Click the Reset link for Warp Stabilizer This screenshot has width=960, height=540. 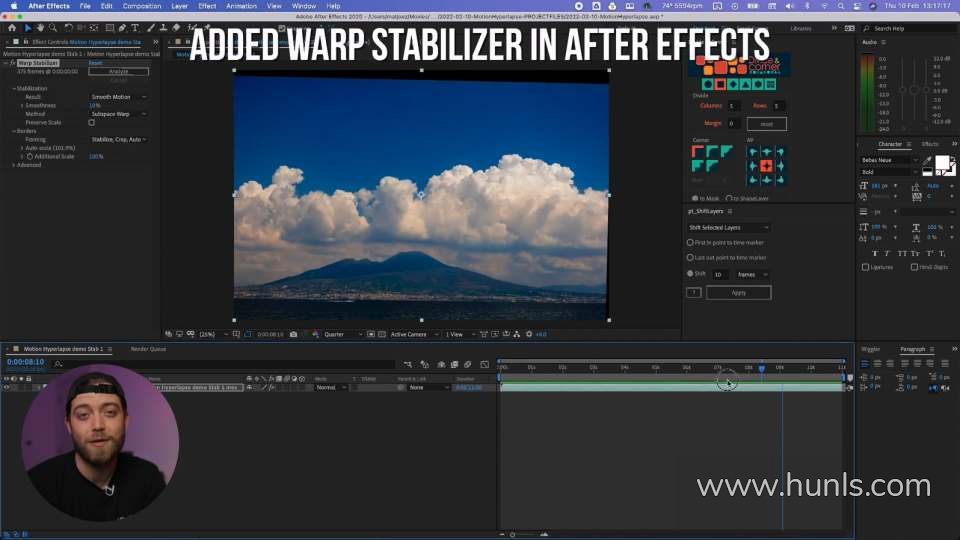pos(96,63)
